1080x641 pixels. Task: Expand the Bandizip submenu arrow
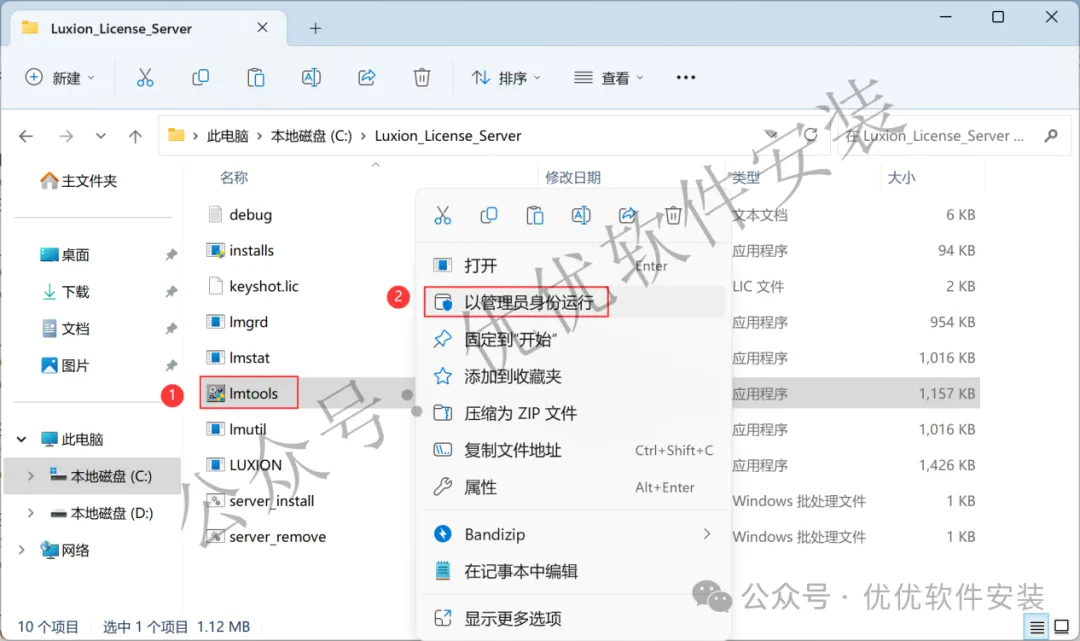[707, 534]
